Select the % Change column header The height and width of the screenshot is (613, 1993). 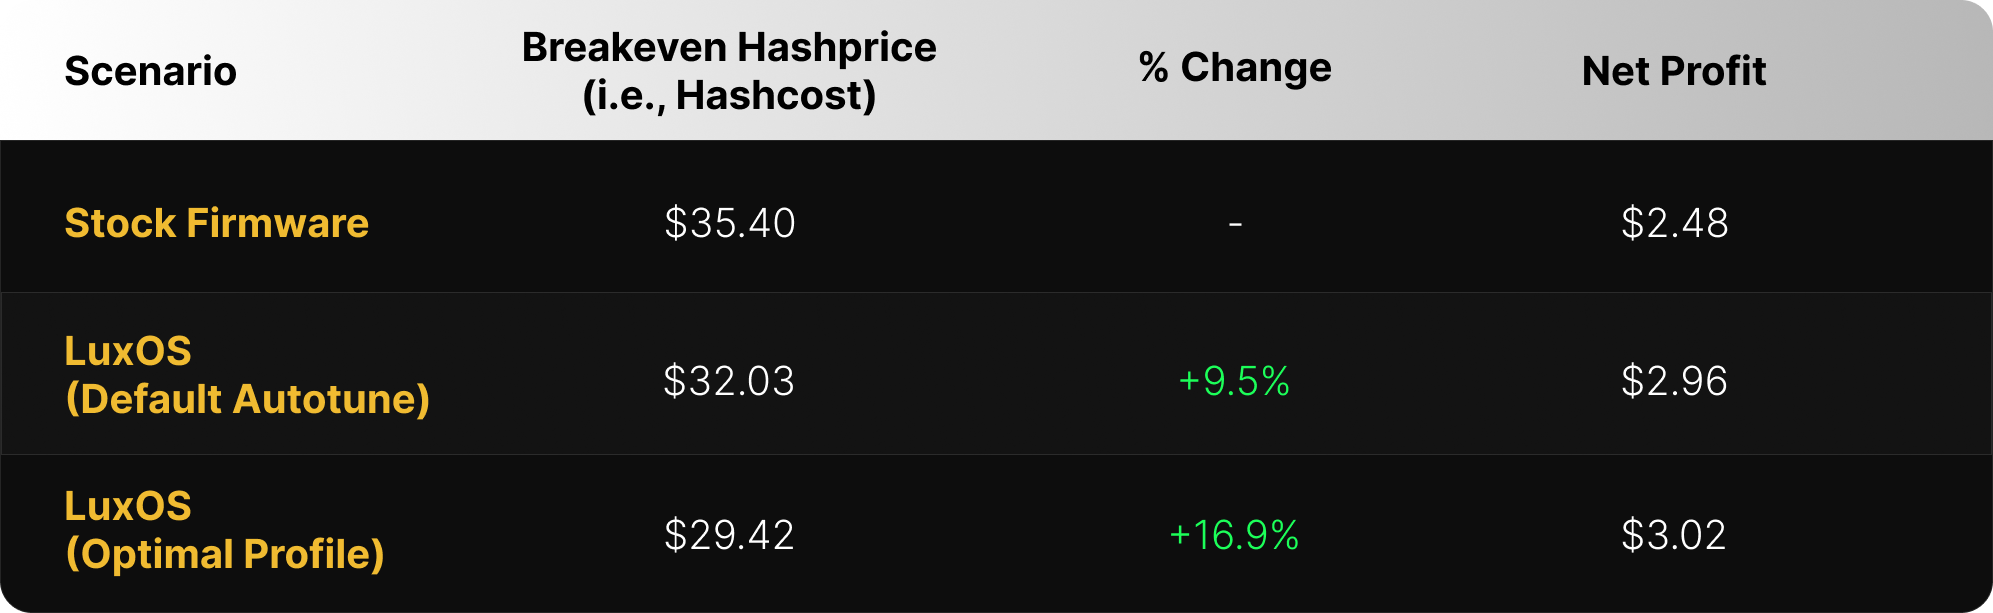coord(1235,68)
